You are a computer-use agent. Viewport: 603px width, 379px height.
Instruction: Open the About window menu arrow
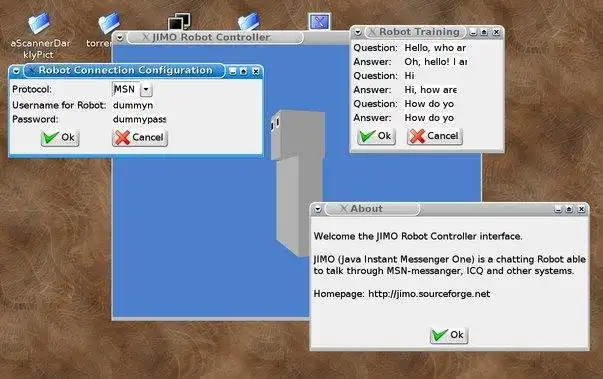point(318,209)
